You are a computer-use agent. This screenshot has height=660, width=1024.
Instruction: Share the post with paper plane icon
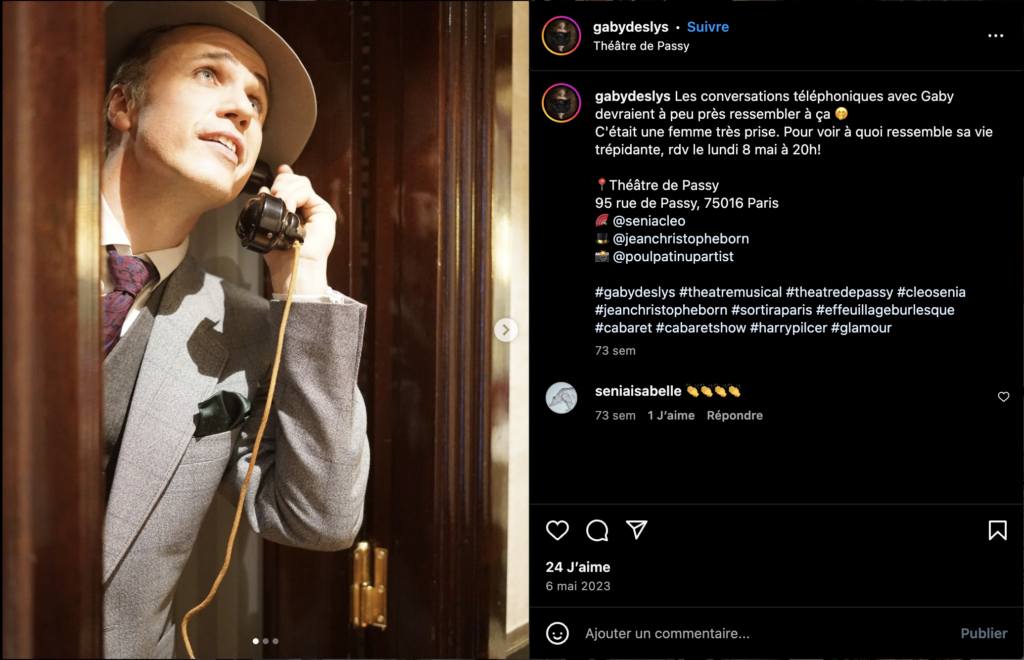tap(637, 530)
